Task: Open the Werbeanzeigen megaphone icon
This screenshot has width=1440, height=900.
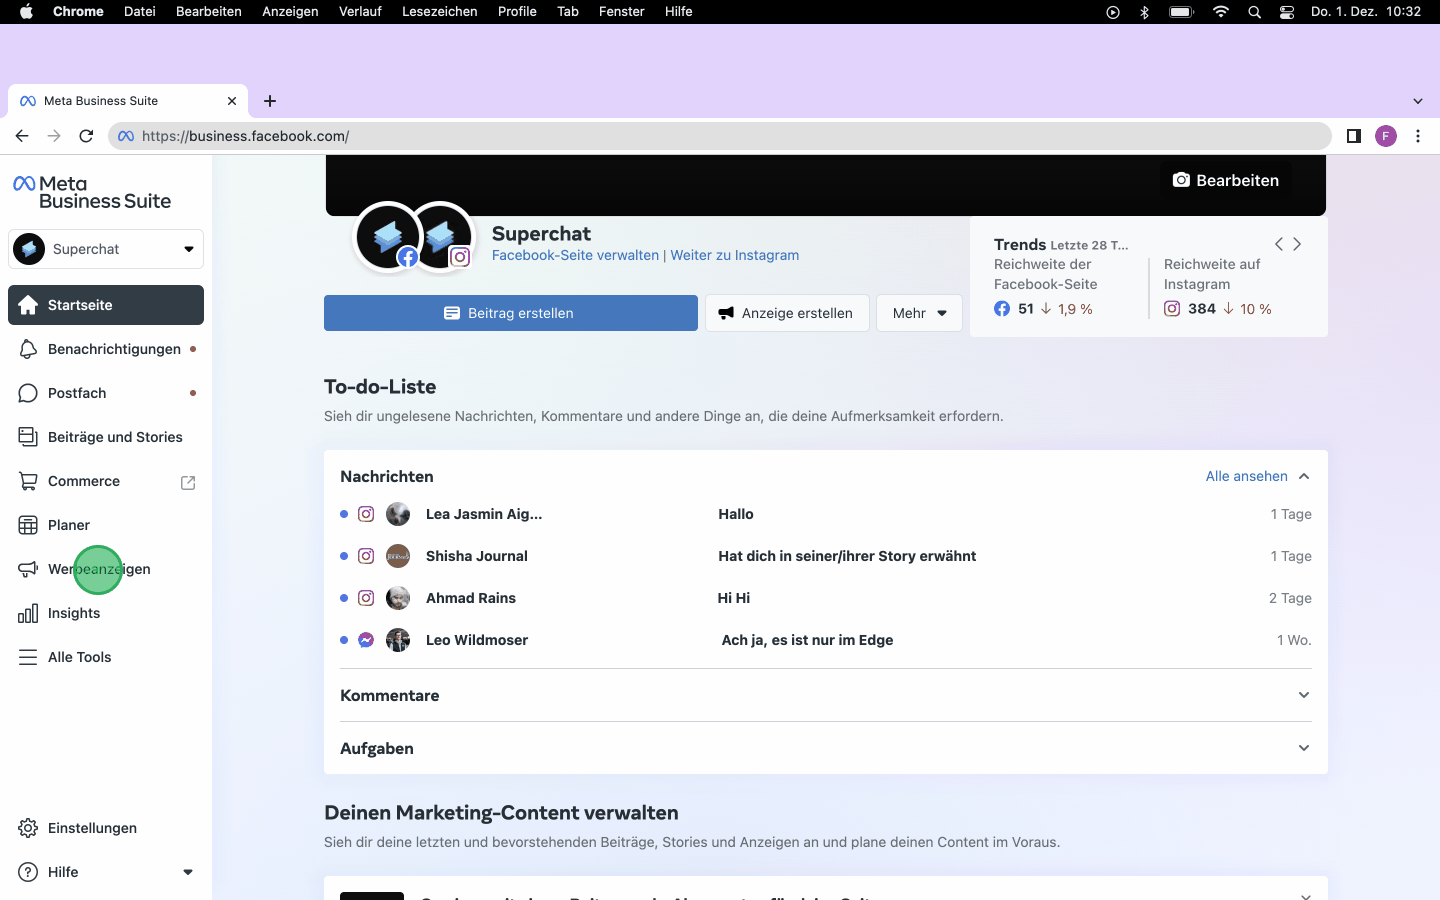Action: pos(28,569)
